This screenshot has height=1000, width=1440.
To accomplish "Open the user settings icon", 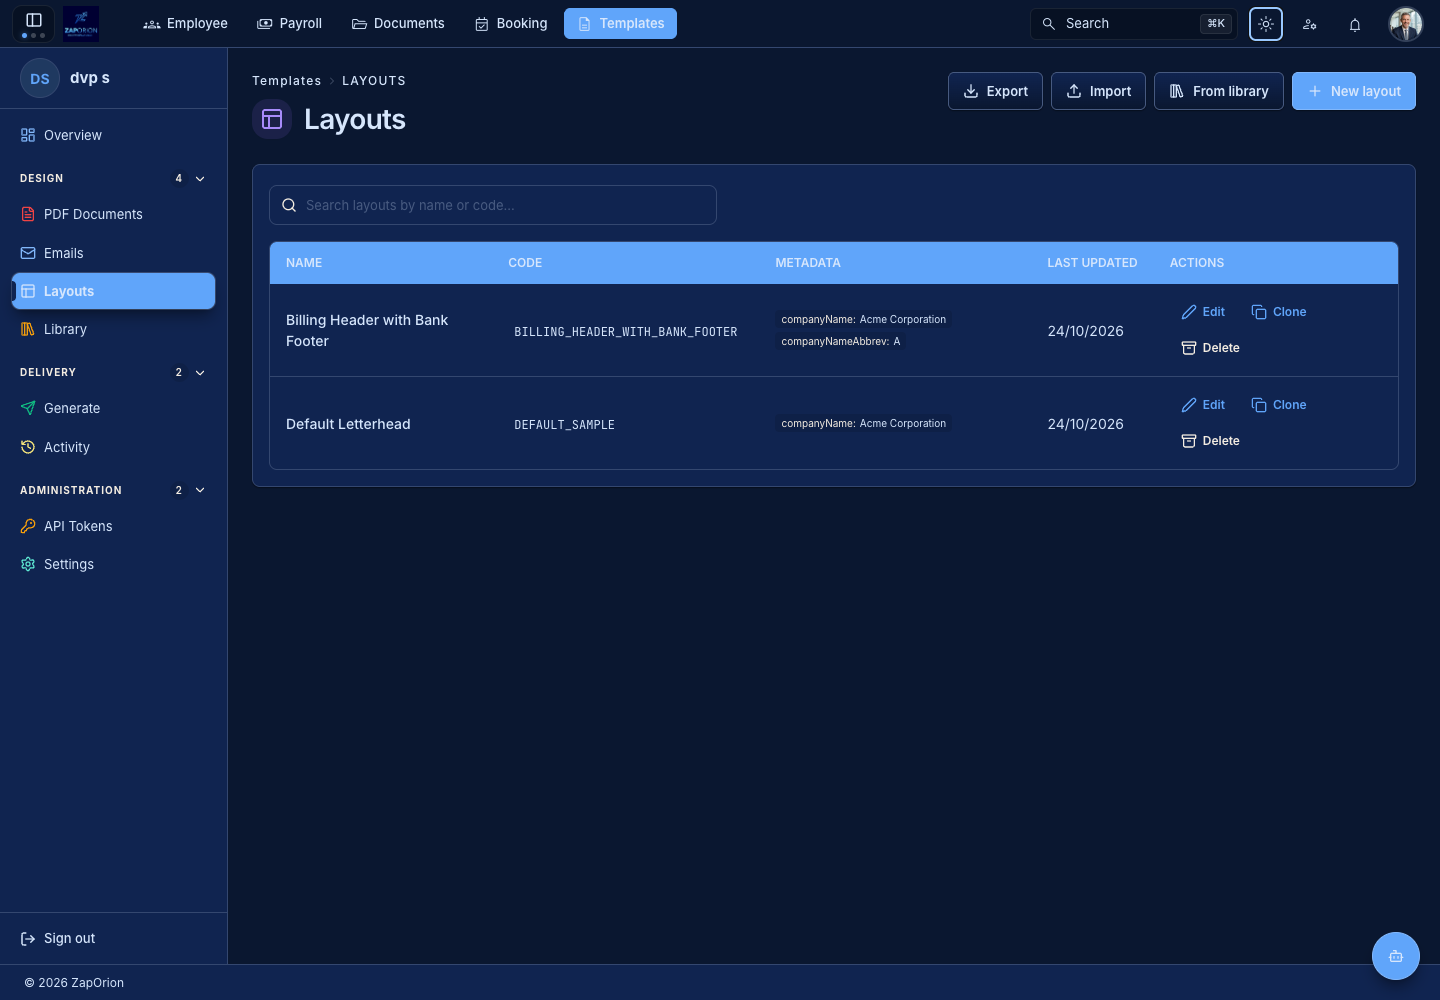I will point(1310,24).
